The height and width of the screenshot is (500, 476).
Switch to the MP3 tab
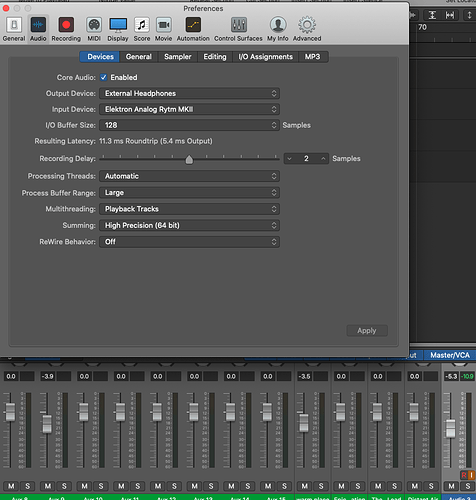313,57
